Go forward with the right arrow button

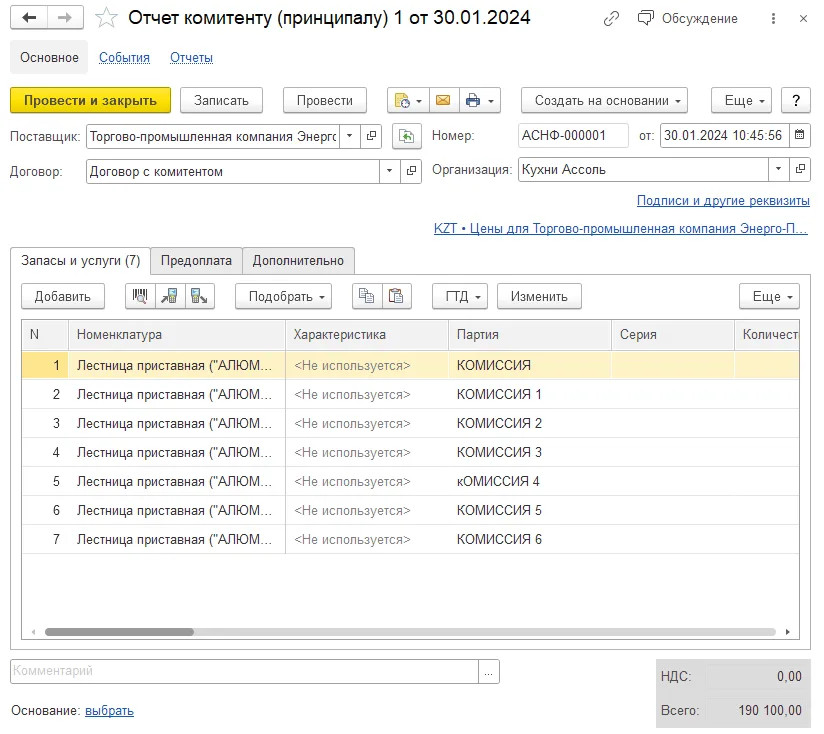[65, 18]
